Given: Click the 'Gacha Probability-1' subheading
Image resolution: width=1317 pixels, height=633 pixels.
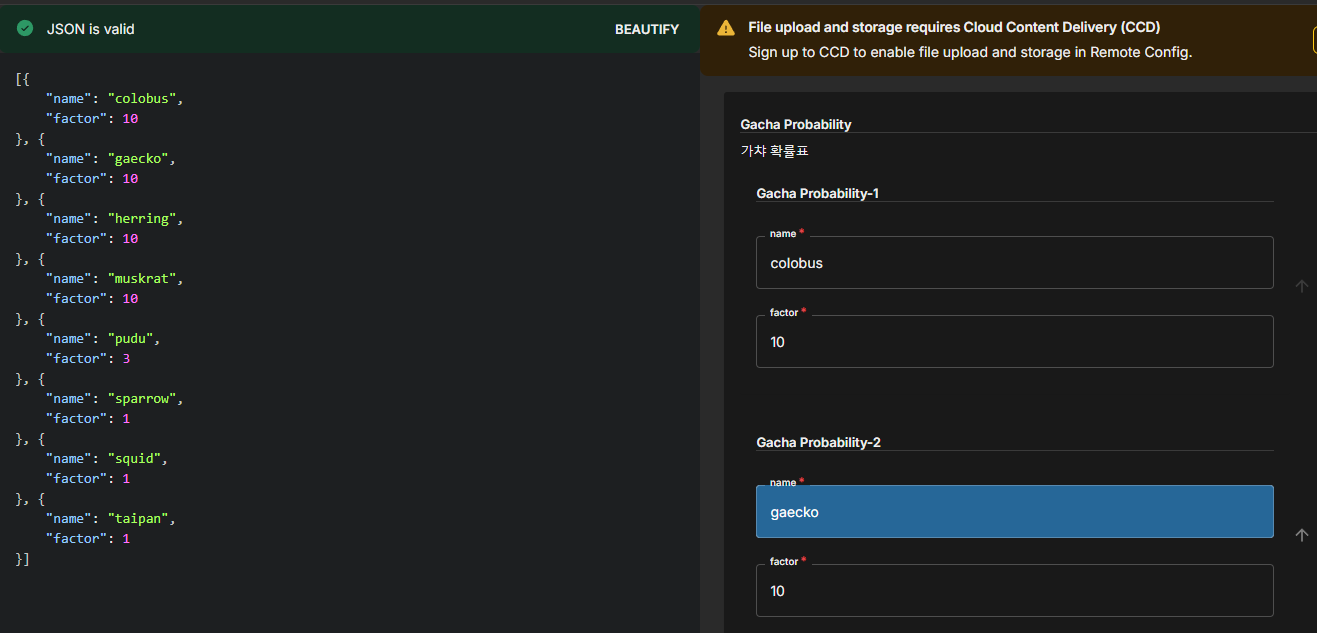Looking at the screenshot, I should pyautogui.click(x=817, y=193).
